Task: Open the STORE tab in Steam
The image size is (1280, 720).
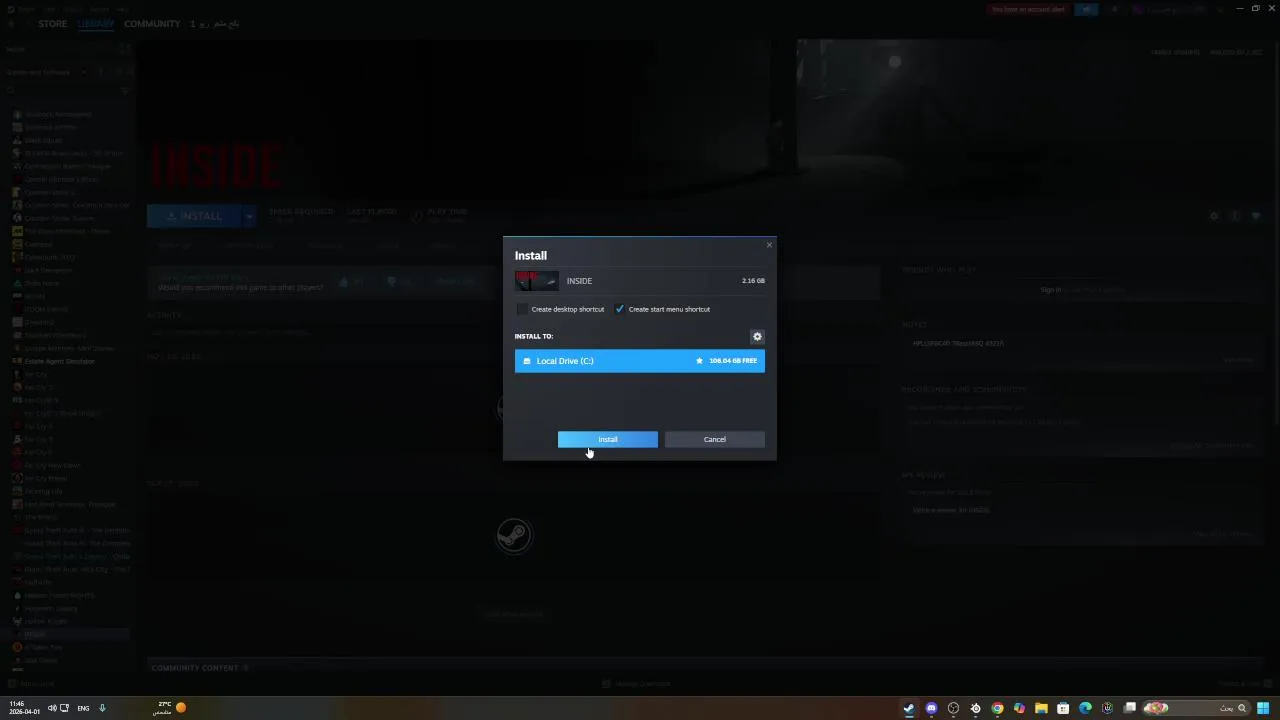Action: [52, 24]
